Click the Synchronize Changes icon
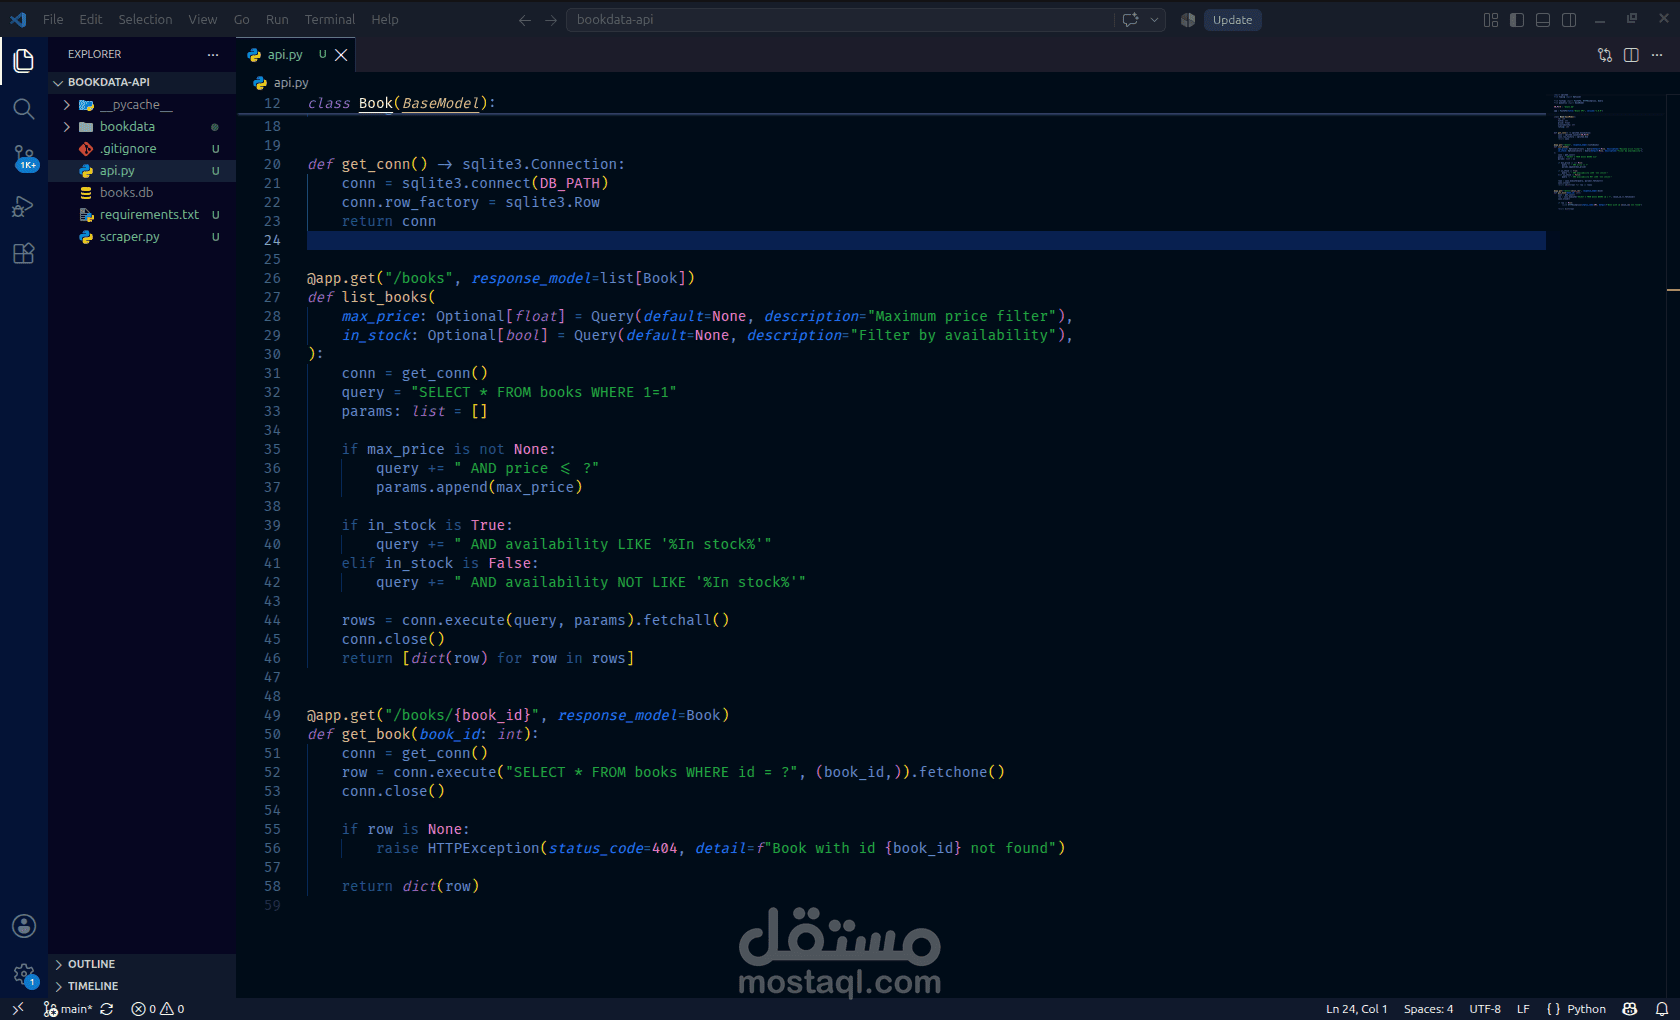Viewport: 1680px width, 1020px height. 107,1009
